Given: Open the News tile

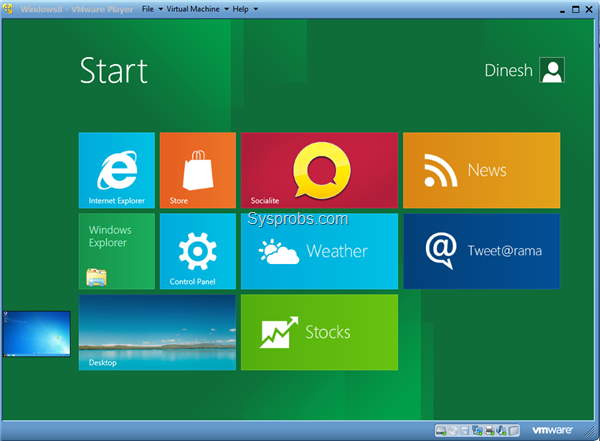Looking at the screenshot, I should point(481,170).
